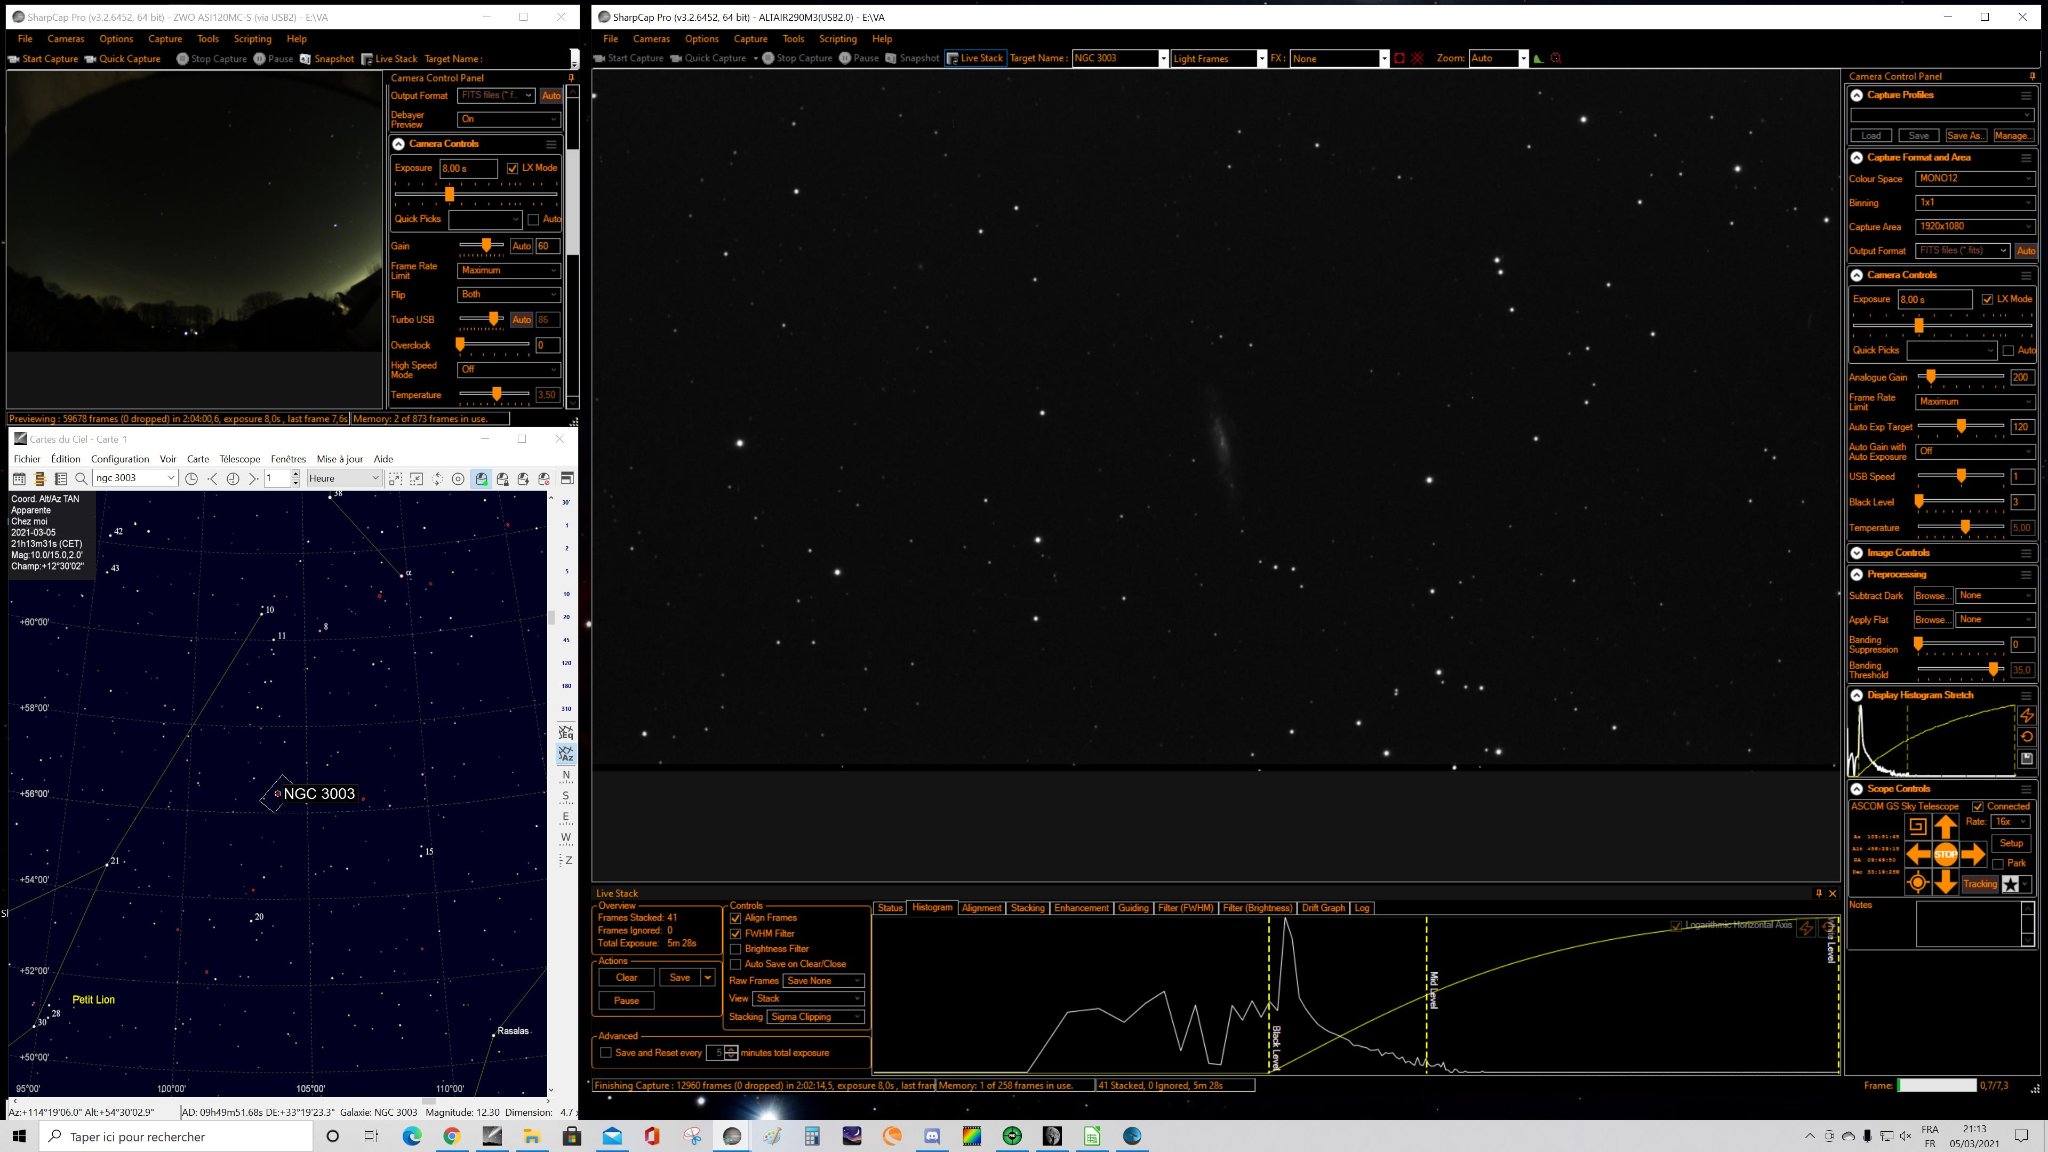Screen dimensions: 2048x1152
Task: Toggle the scope Connected checkbox
Action: point(1977,806)
